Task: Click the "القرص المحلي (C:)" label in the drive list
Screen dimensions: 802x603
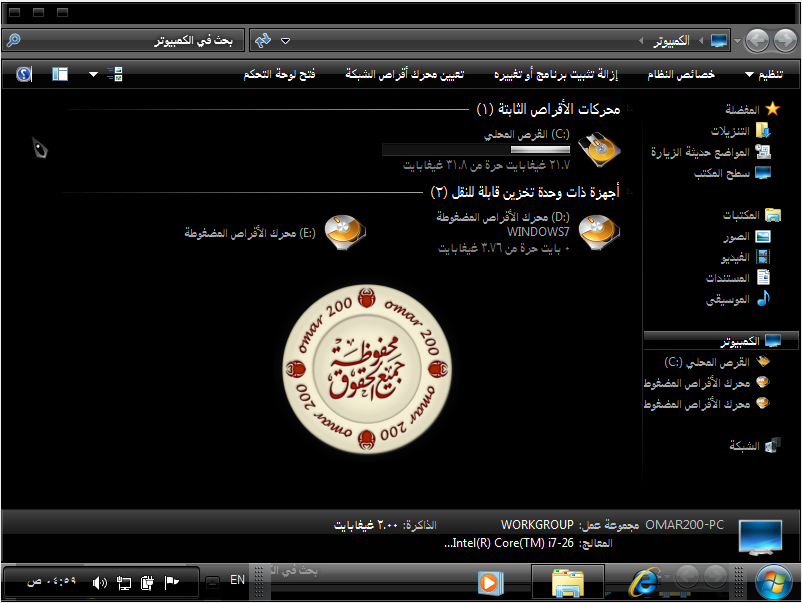Action: click(x=527, y=134)
